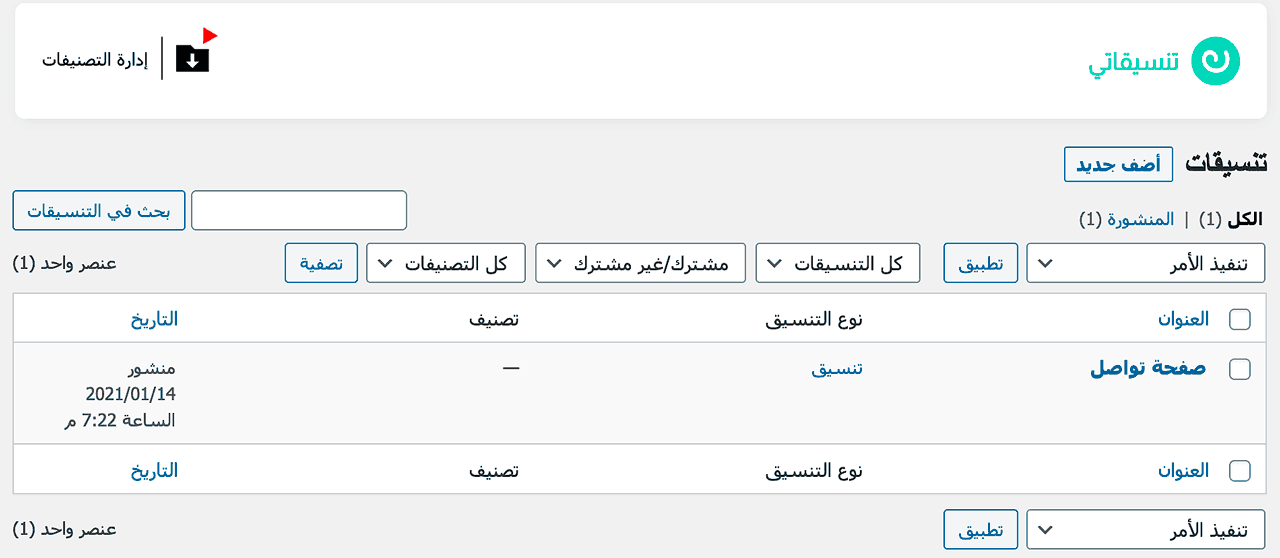Click the بحث في التنسيقات search button

tap(99, 211)
